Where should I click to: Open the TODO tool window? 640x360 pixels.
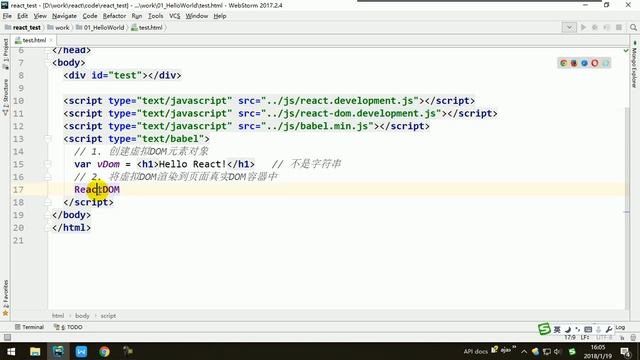[x=69, y=327]
